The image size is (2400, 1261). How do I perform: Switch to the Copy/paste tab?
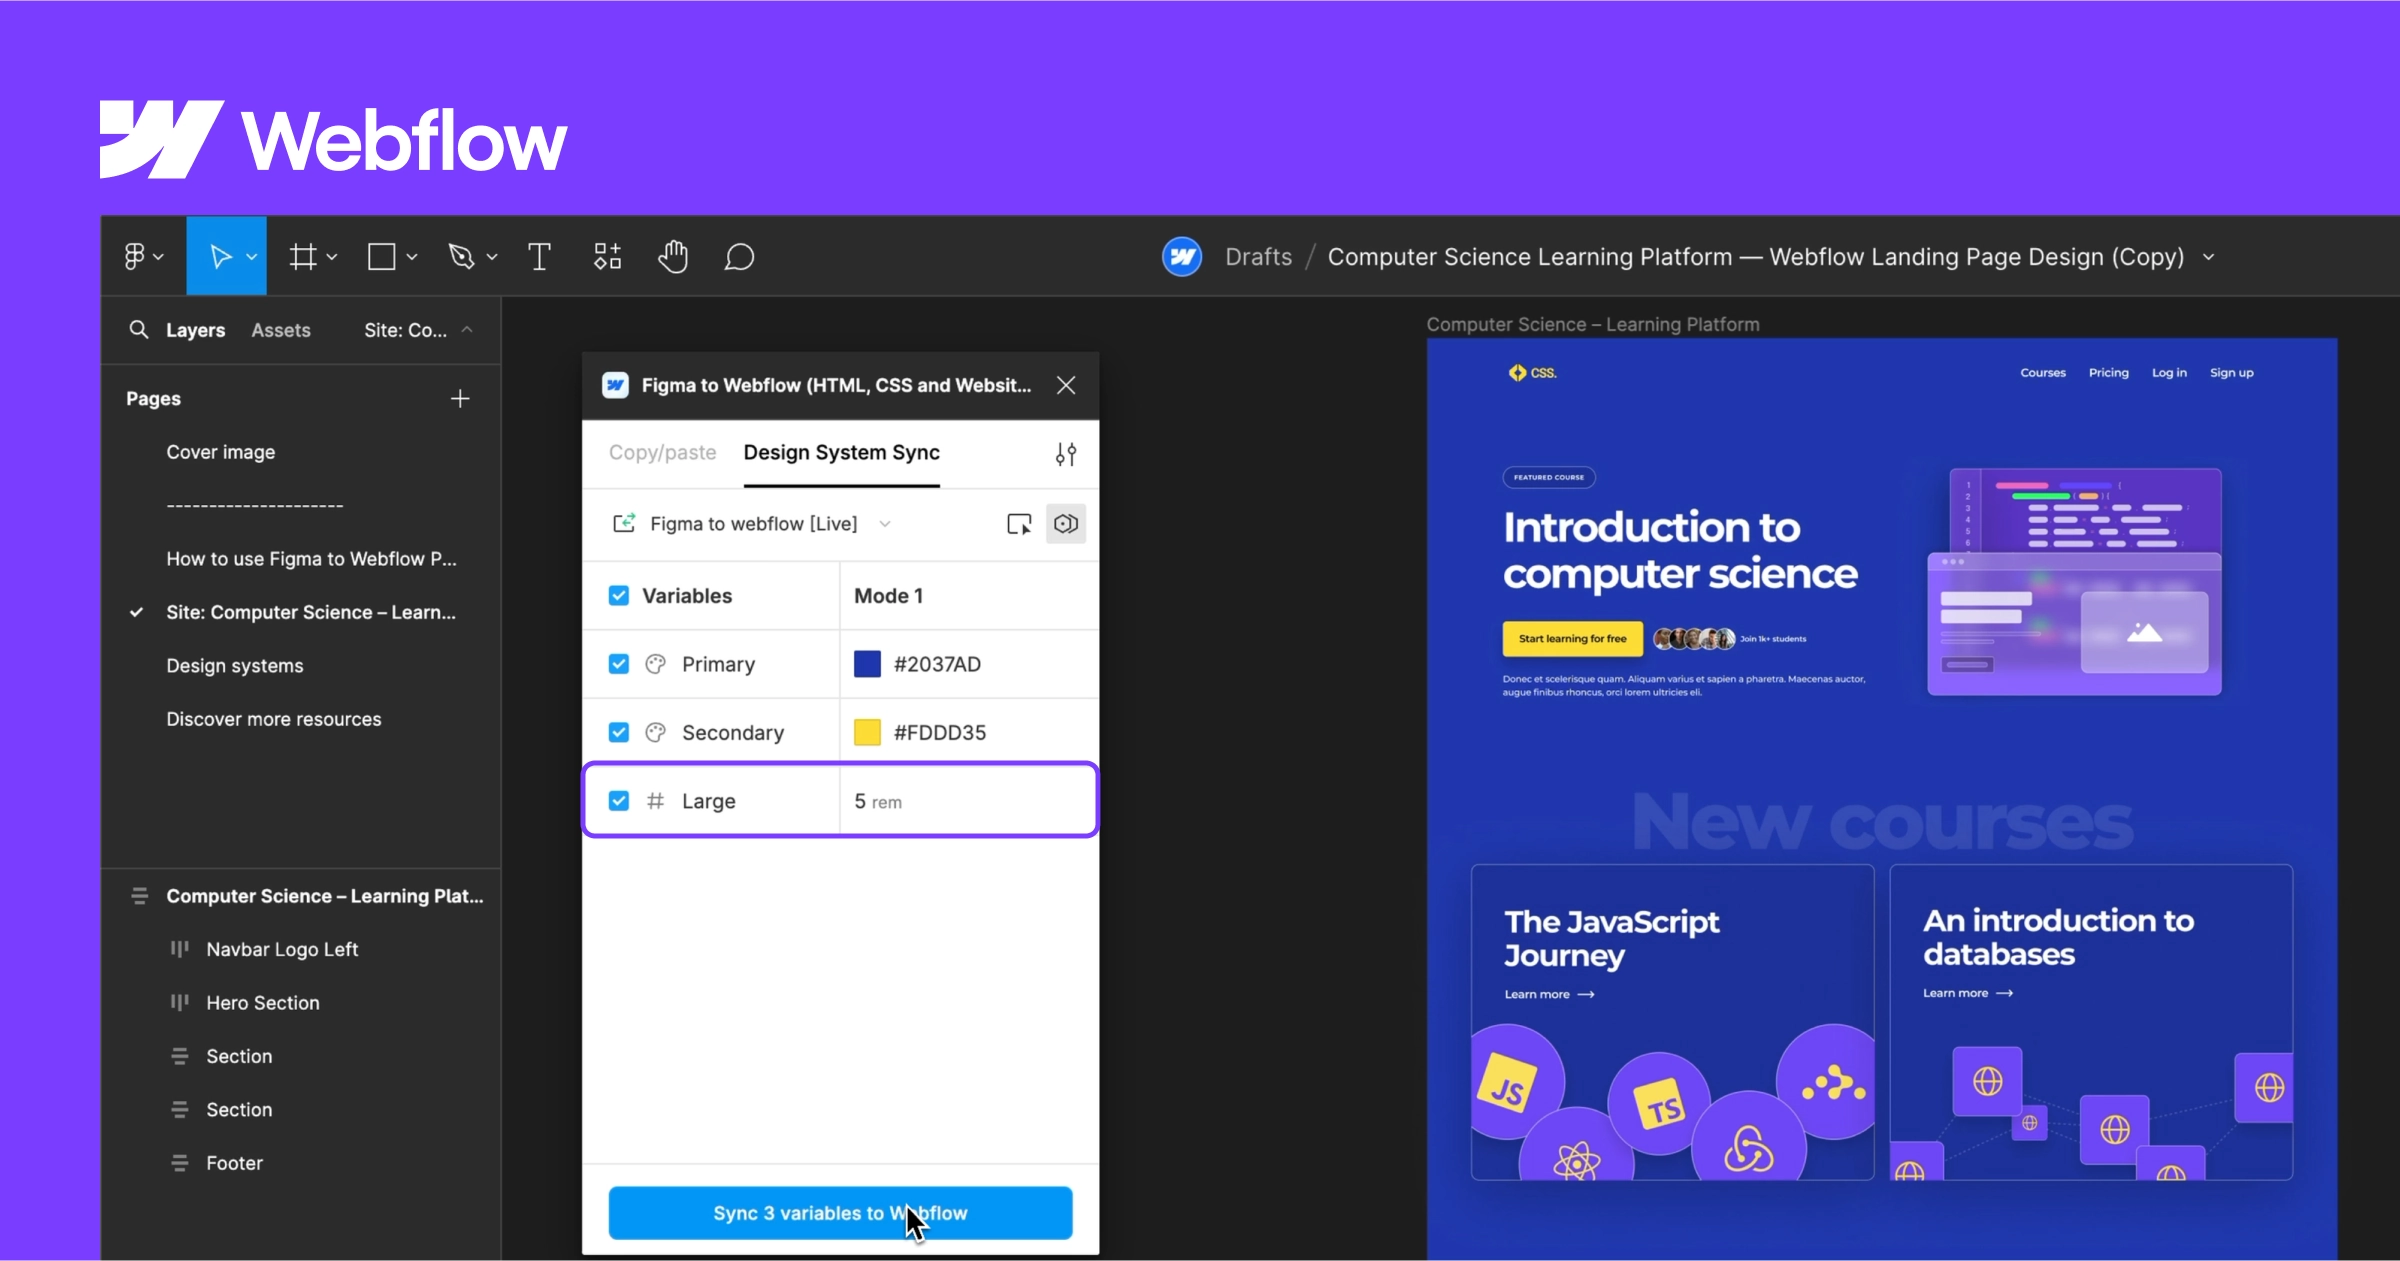tap(662, 452)
